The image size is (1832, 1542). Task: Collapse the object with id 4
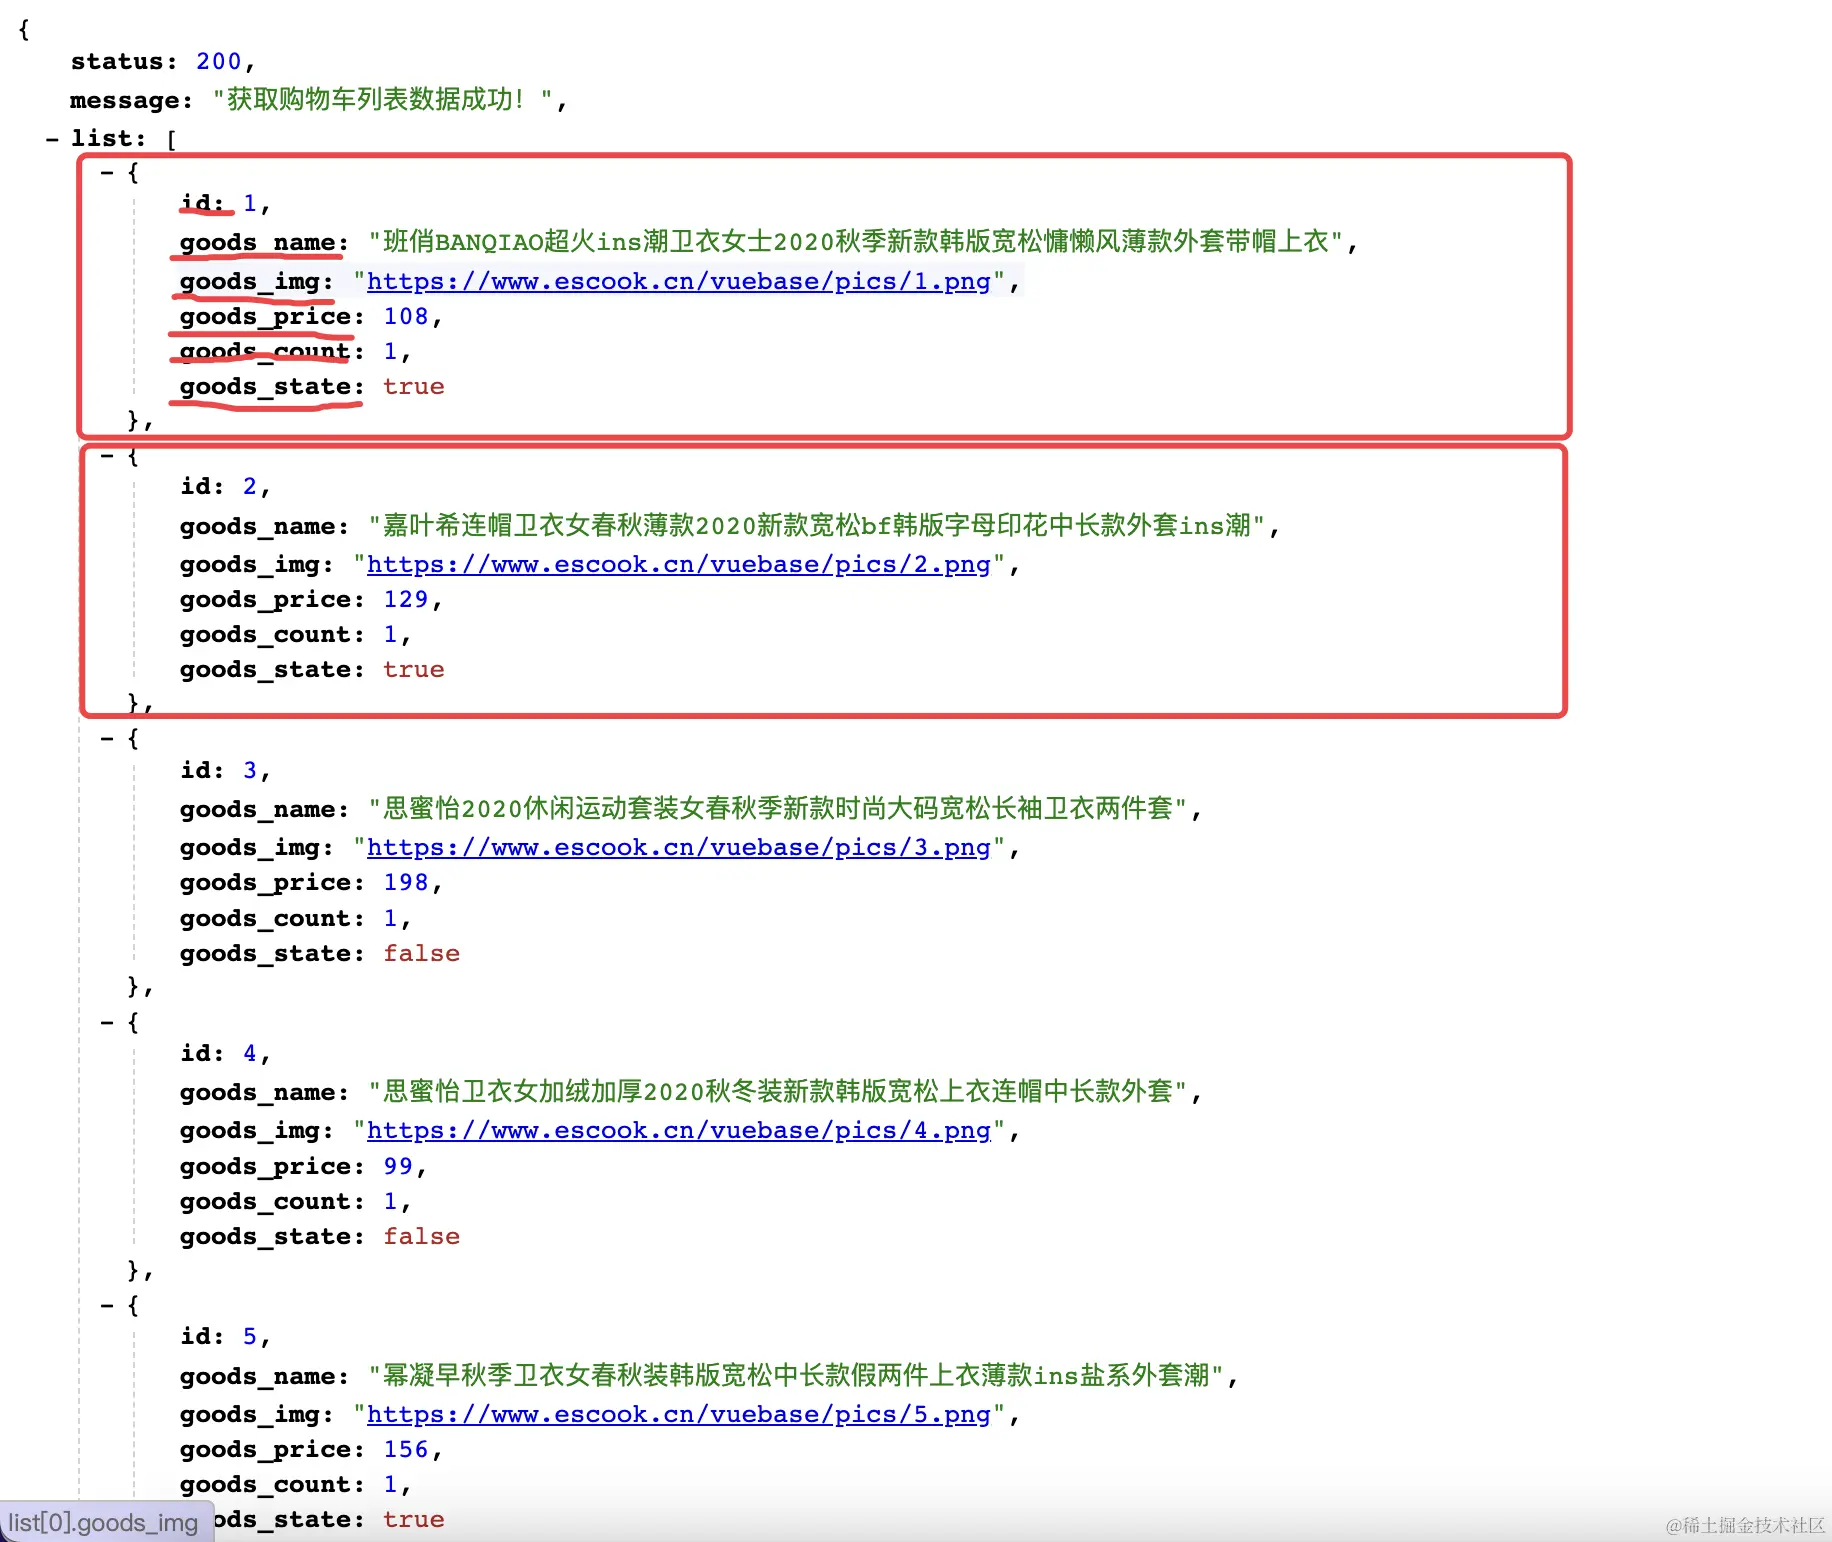[x=107, y=1022]
